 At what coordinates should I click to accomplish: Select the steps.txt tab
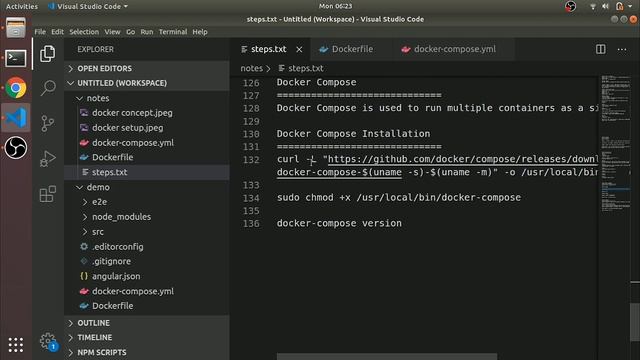[269, 49]
